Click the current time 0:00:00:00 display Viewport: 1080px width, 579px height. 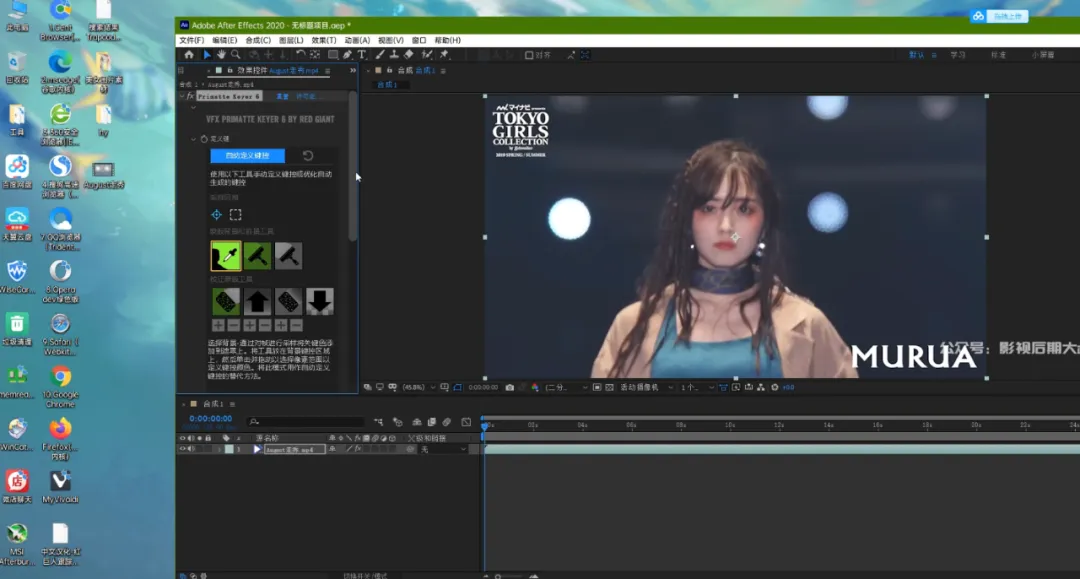pyautogui.click(x=211, y=419)
